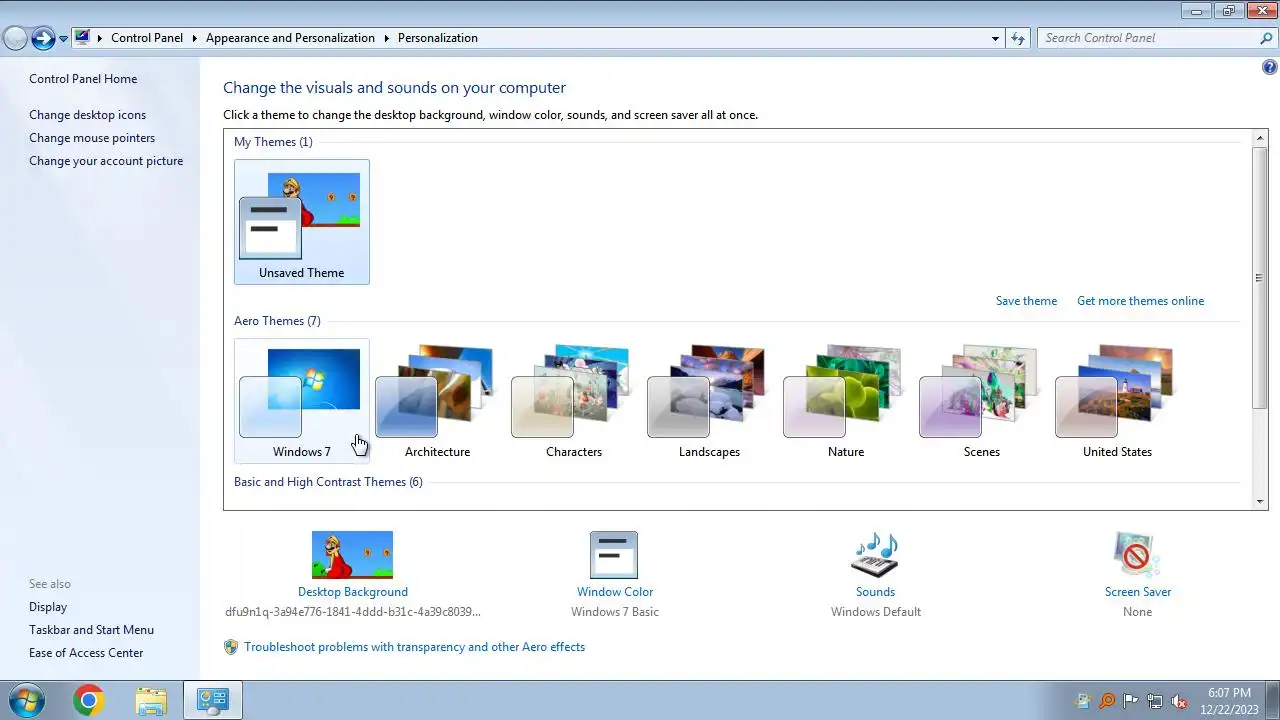Click the Desktop Background link text
Viewport: 1280px width, 720px height.
[353, 592]
